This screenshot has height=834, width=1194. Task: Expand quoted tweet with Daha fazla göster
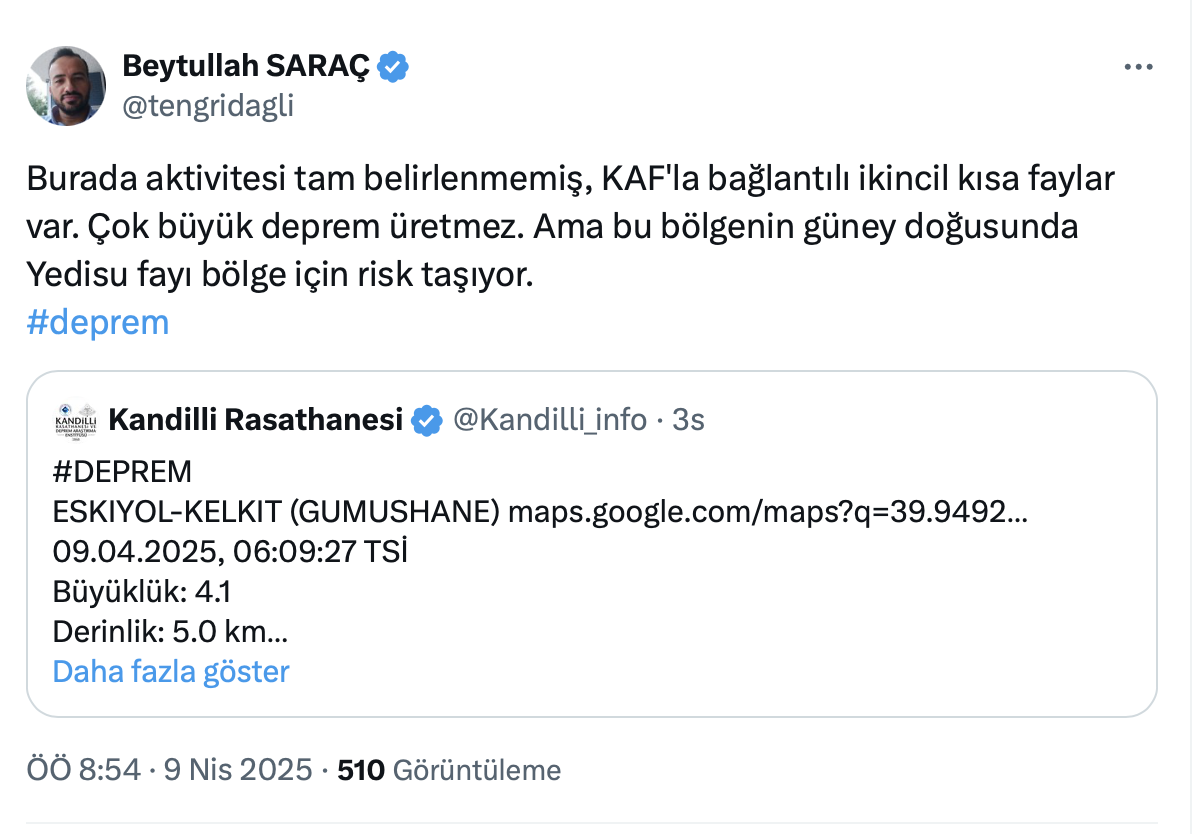[x=171, y=671]
